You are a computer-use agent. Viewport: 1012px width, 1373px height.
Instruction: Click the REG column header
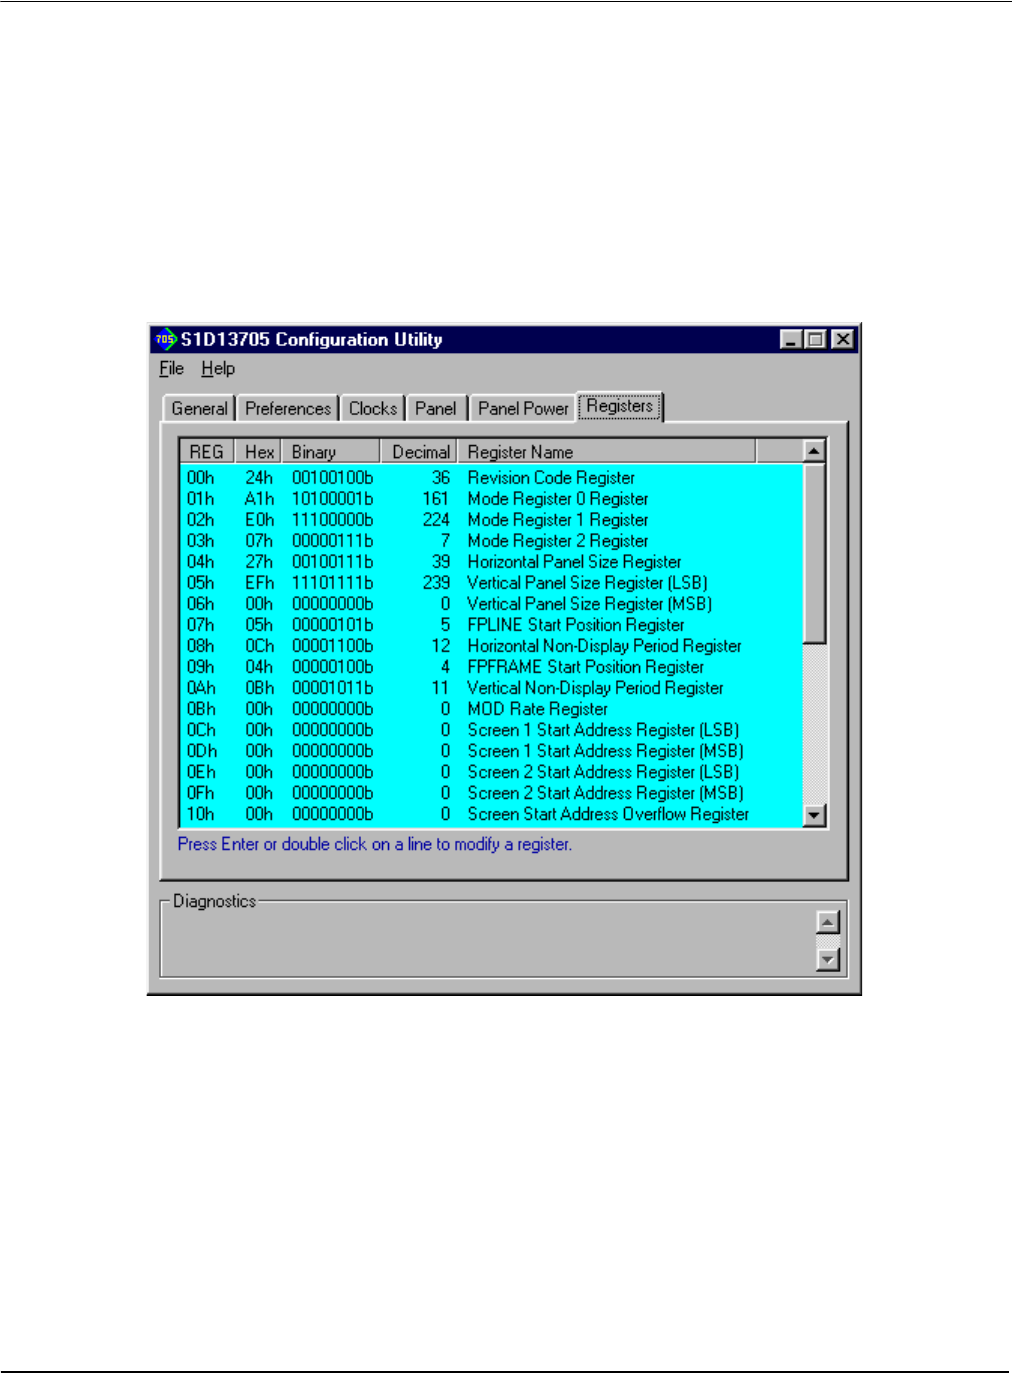tap(207, 452)
